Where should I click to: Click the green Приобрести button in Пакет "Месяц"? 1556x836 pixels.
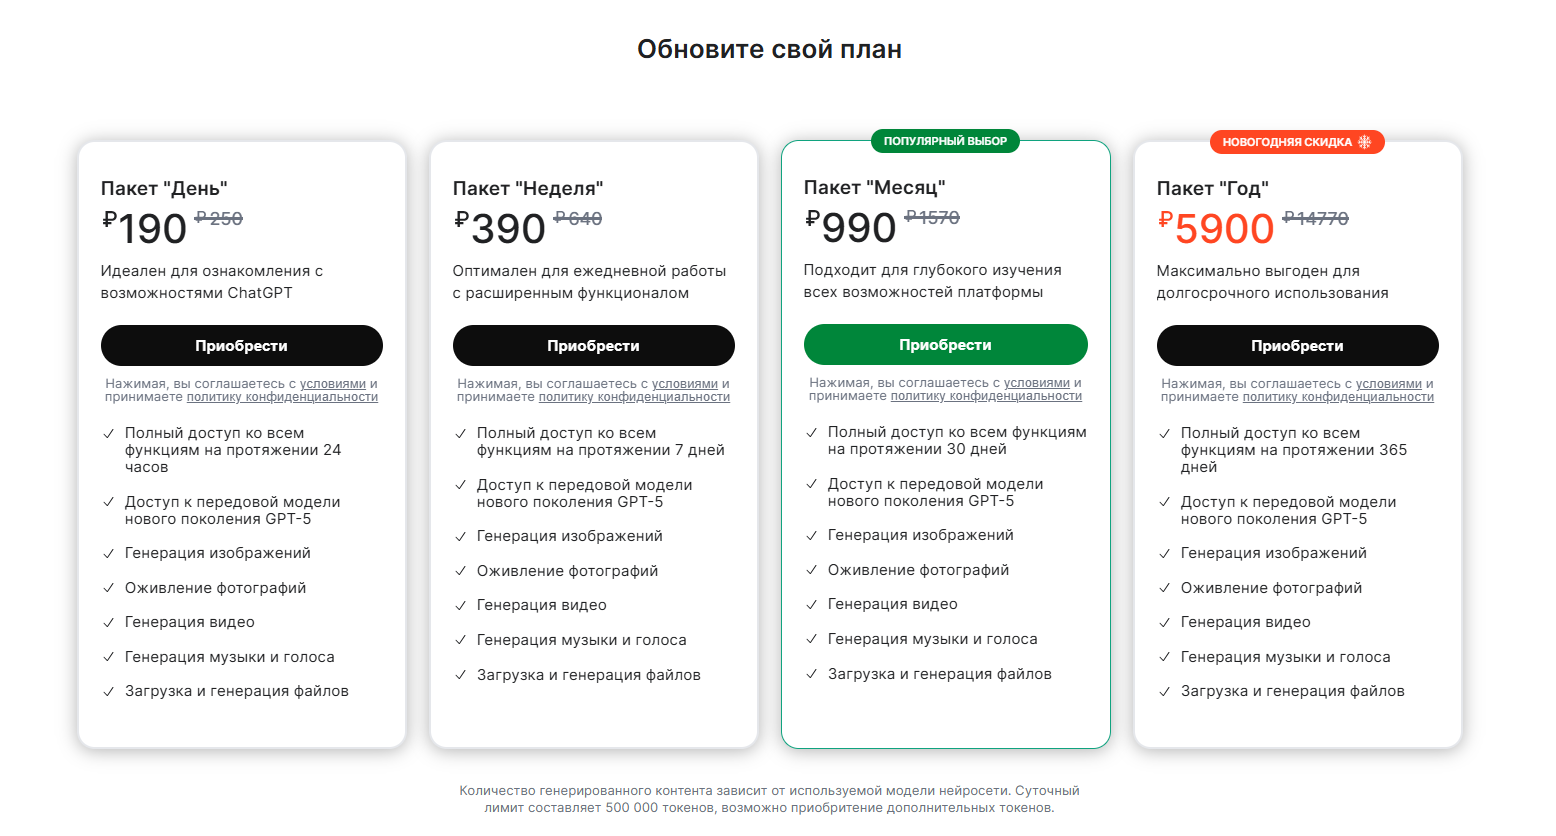pos(946,344)
